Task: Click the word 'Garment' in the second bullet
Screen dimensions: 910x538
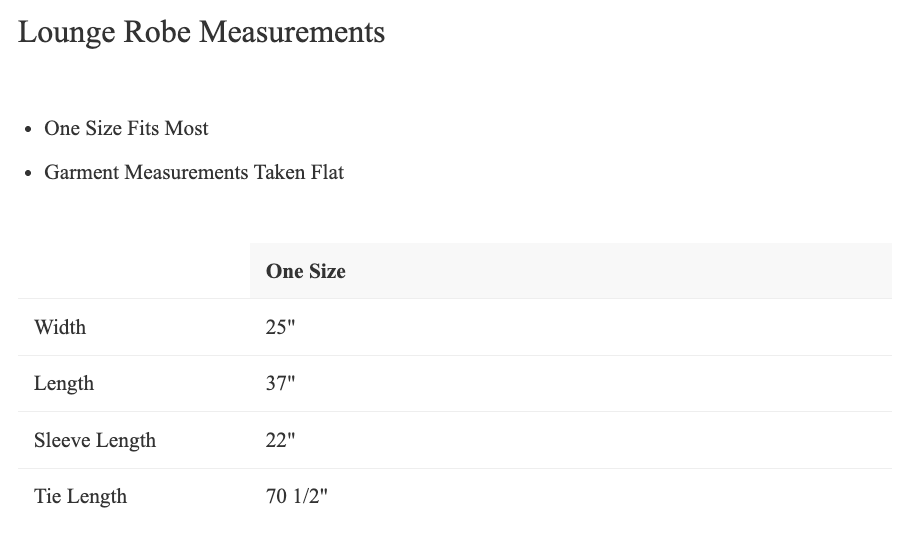Action: [81, 172]
